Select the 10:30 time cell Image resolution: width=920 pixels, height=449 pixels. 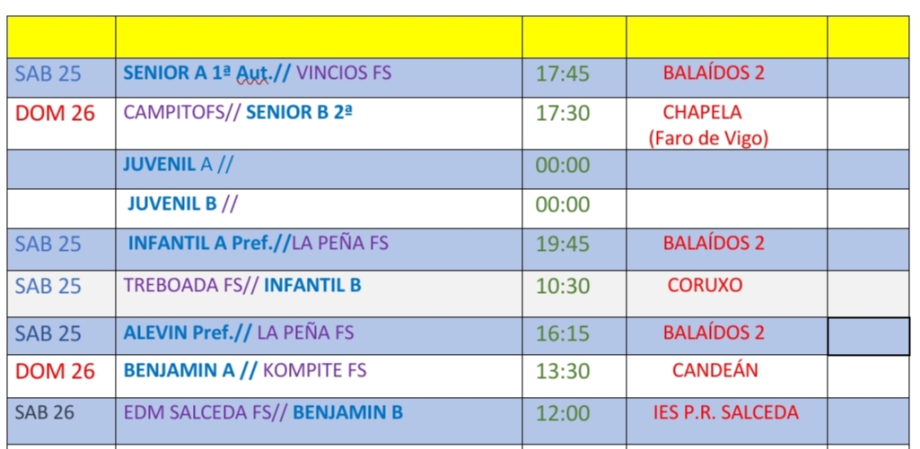tap(563, 286)
